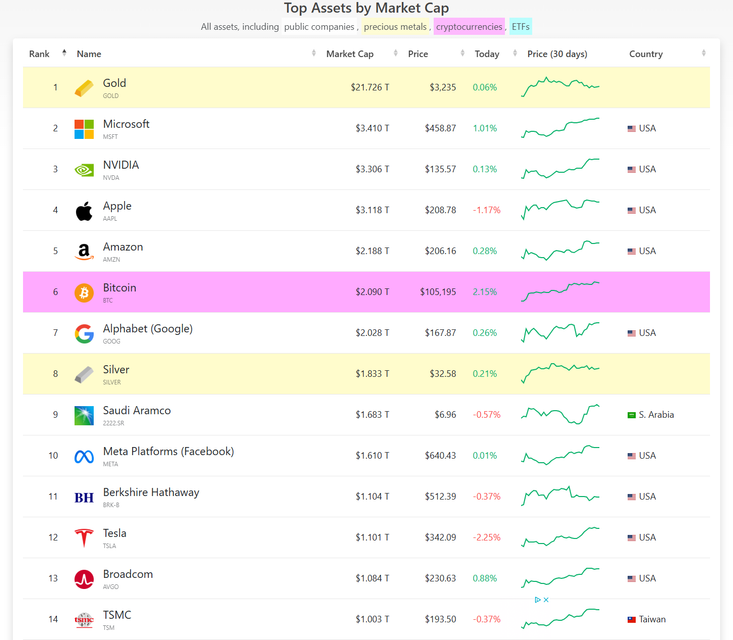Click the Gold bar icon

(x=84, y=88)
